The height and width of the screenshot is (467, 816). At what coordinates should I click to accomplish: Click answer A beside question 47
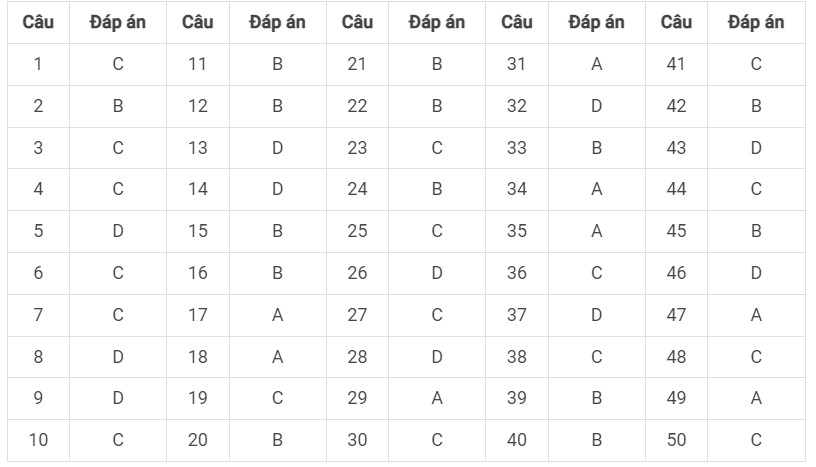pos(756,315)
